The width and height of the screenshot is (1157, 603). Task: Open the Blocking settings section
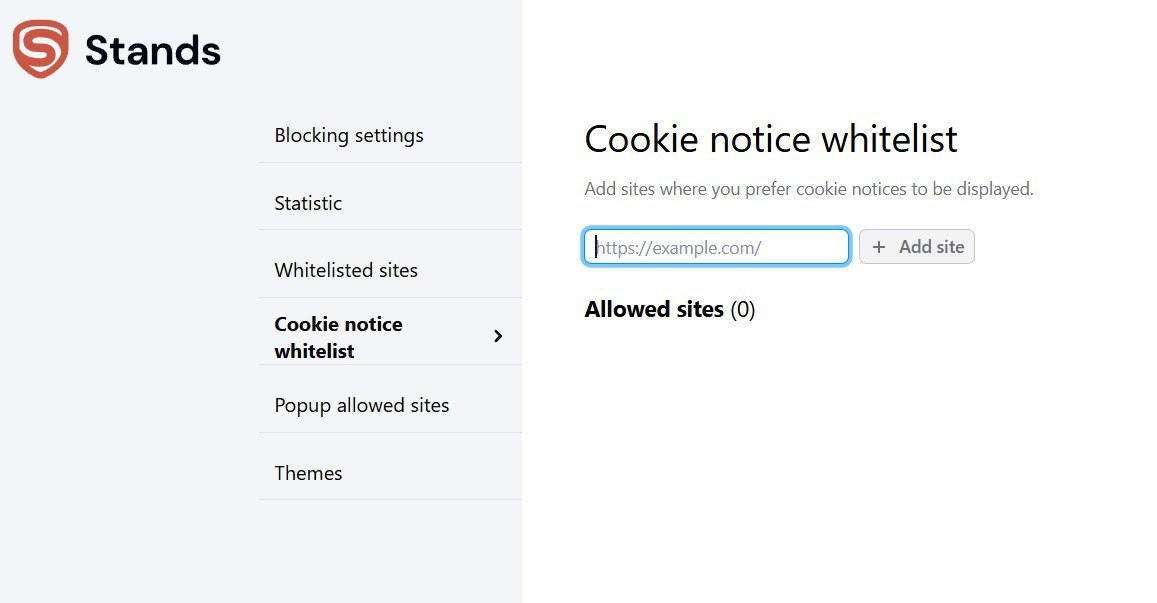click(349, 135)
